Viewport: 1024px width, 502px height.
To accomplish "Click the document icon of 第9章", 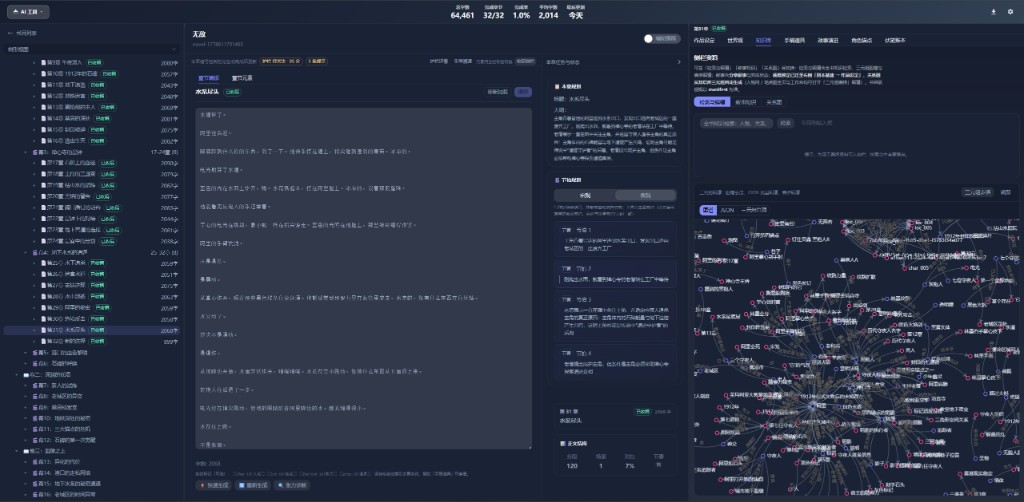I will pyautogui.click(x=43, y=63).
